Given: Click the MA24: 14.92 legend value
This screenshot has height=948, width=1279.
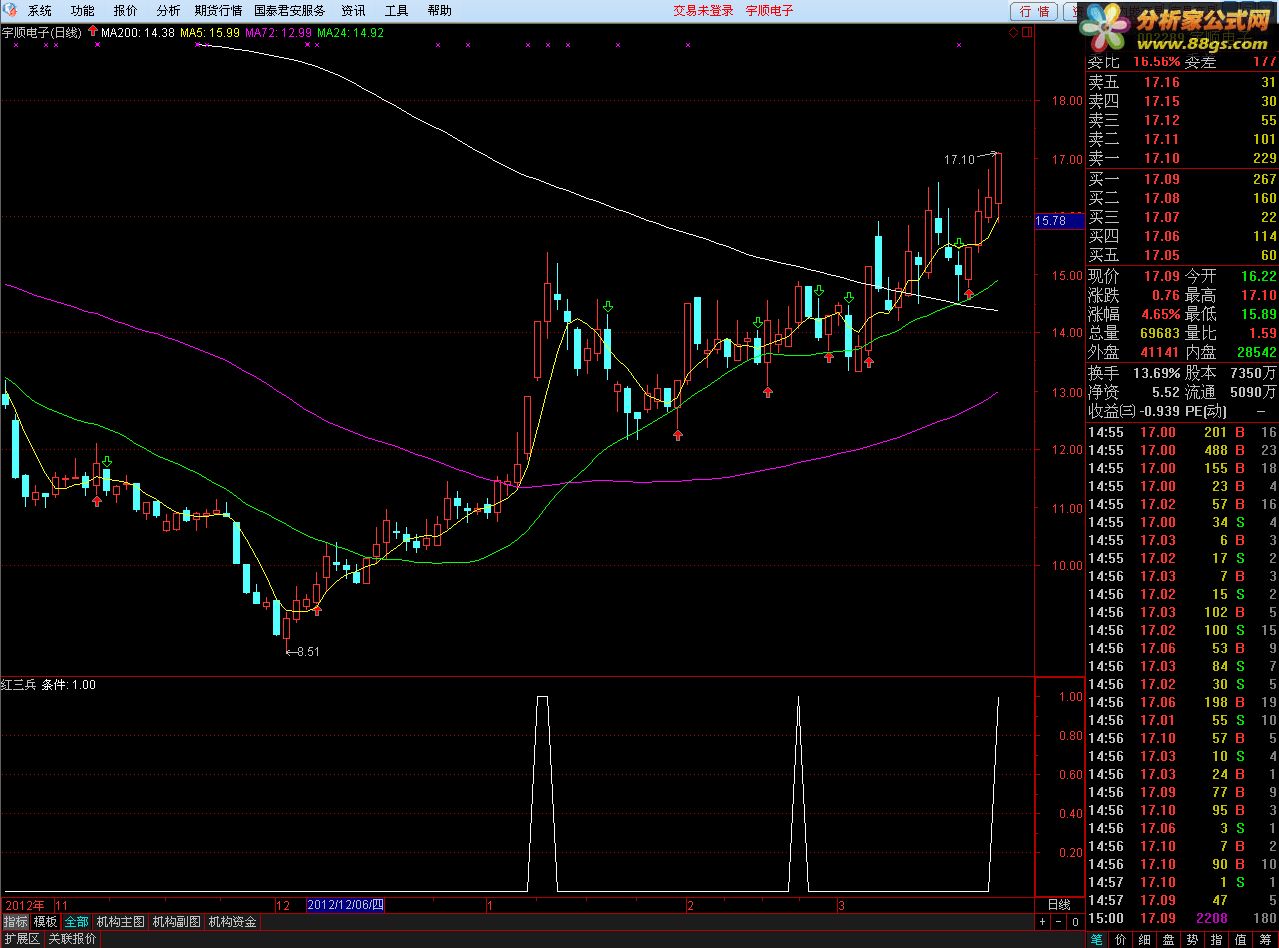Looking at the screenshot, I should (x=351, y=32).
